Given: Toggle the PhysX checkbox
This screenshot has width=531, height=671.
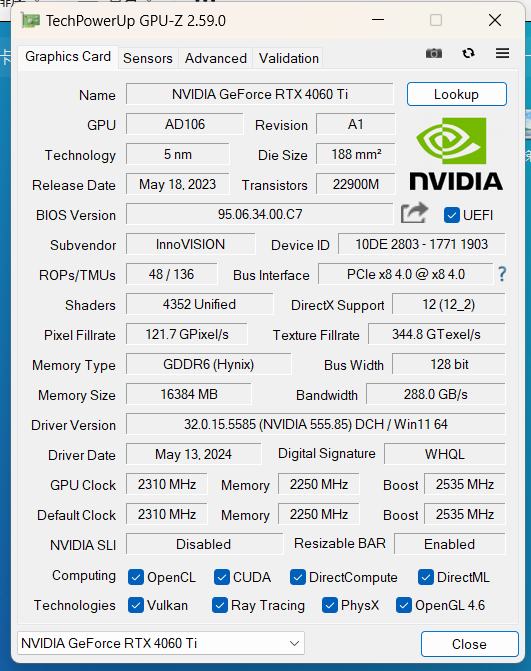Looking at the screenshot, I should point(329,605).
